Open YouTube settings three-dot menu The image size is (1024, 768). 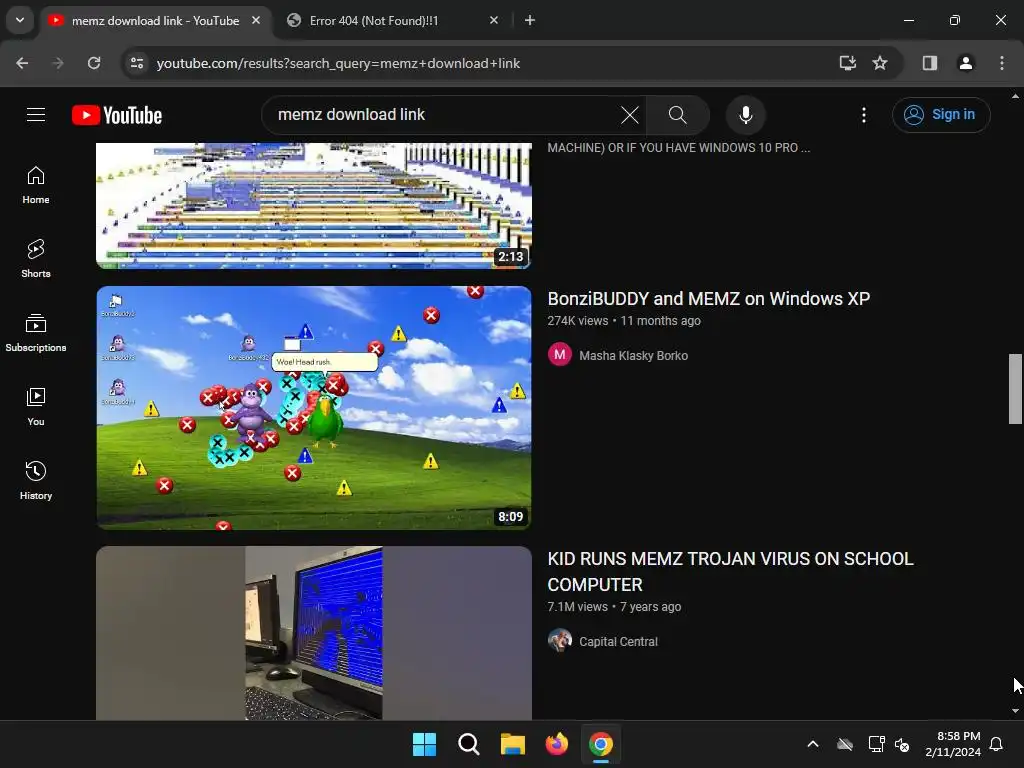click(x=863, y=115)
